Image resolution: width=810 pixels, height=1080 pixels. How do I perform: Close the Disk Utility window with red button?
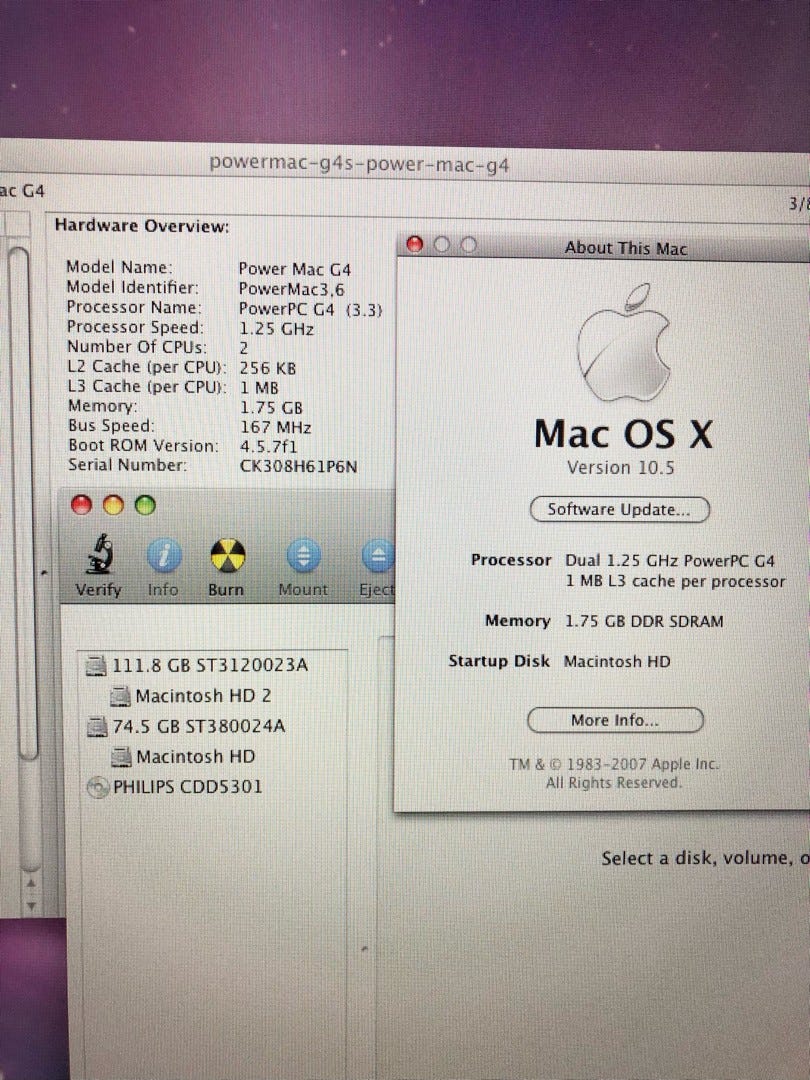point(81,505)
